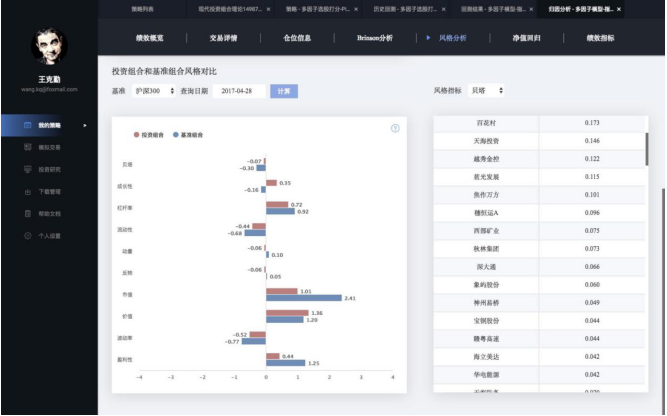Switch to the 净值回归 tab
This screenshot has width=667, height=416.
[x=527, y=37]
